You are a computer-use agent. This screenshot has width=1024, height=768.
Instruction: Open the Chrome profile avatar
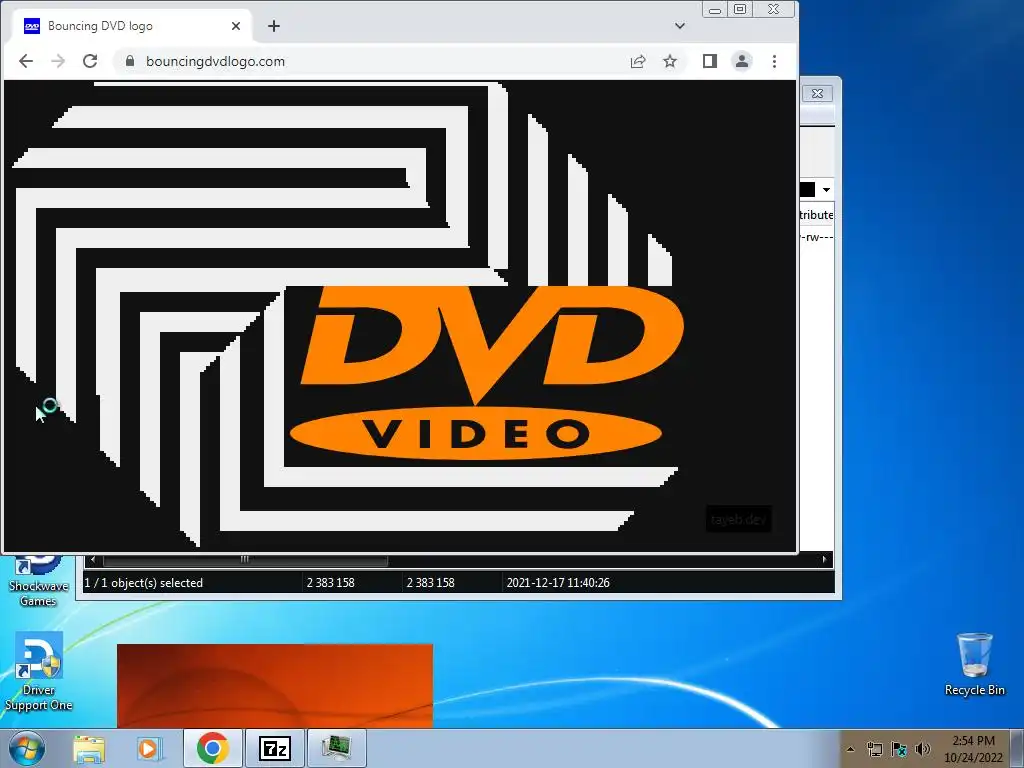[x=742, y=61]
